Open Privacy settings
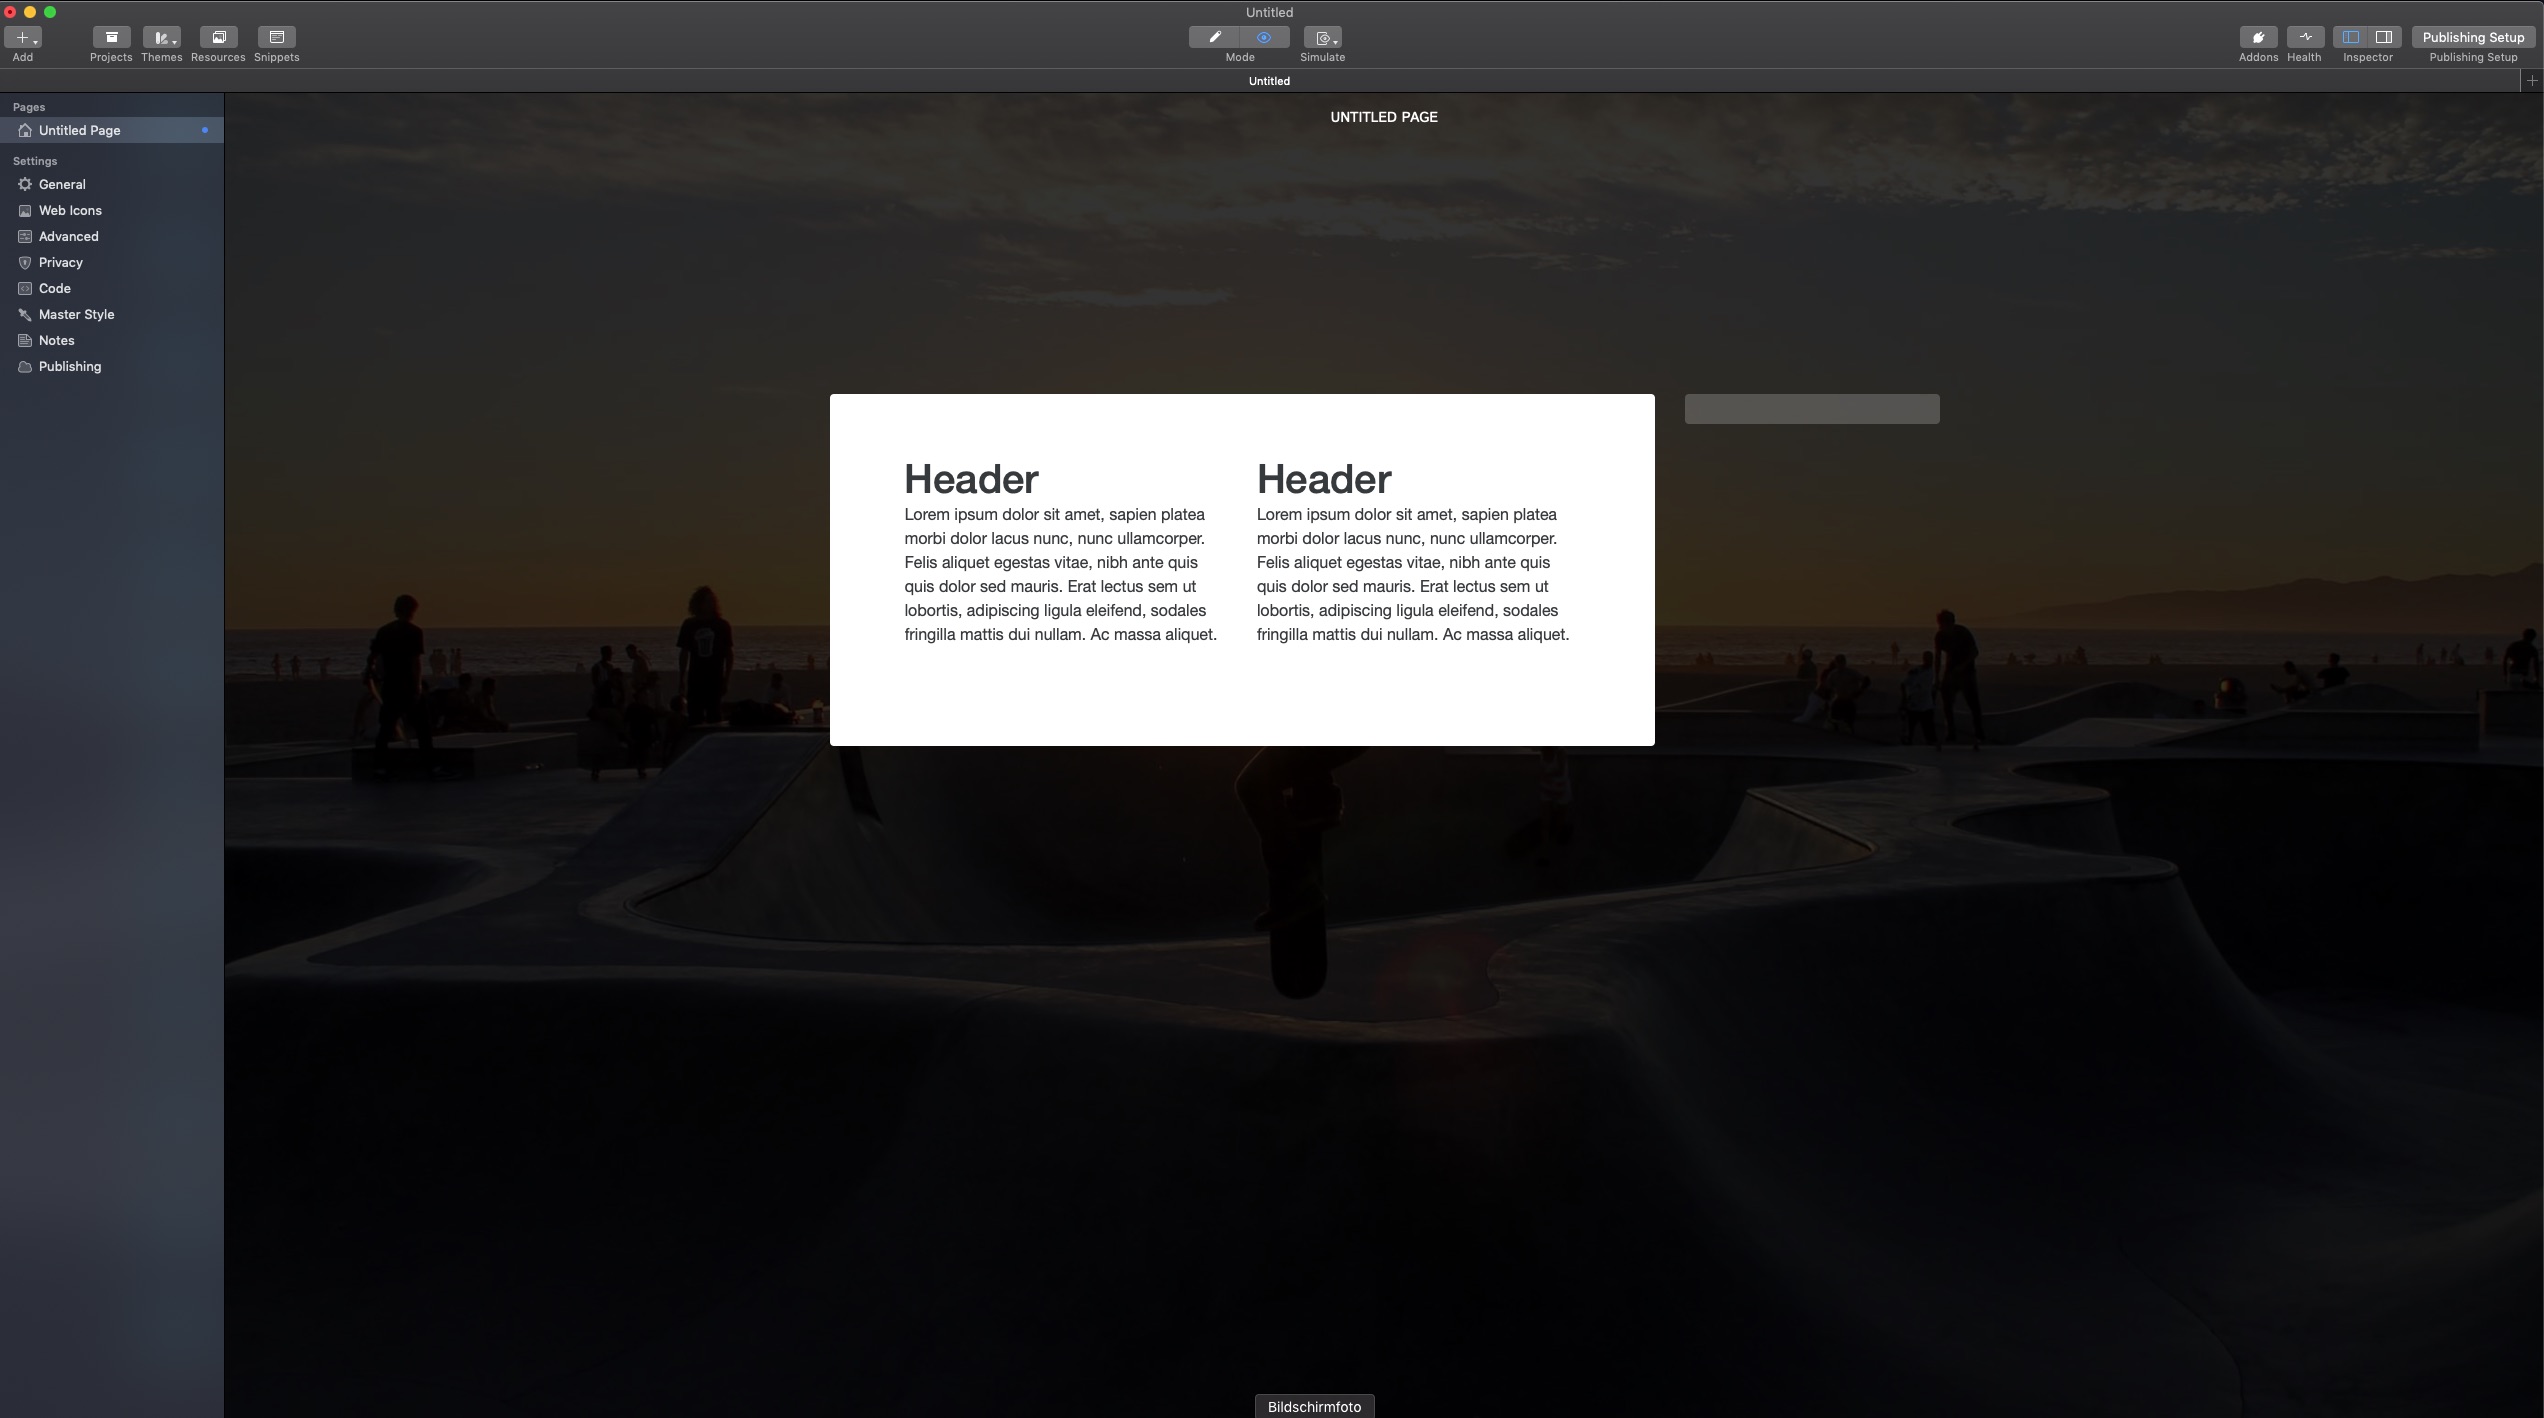The image size is (2544, 1418). tap(112, 262)
